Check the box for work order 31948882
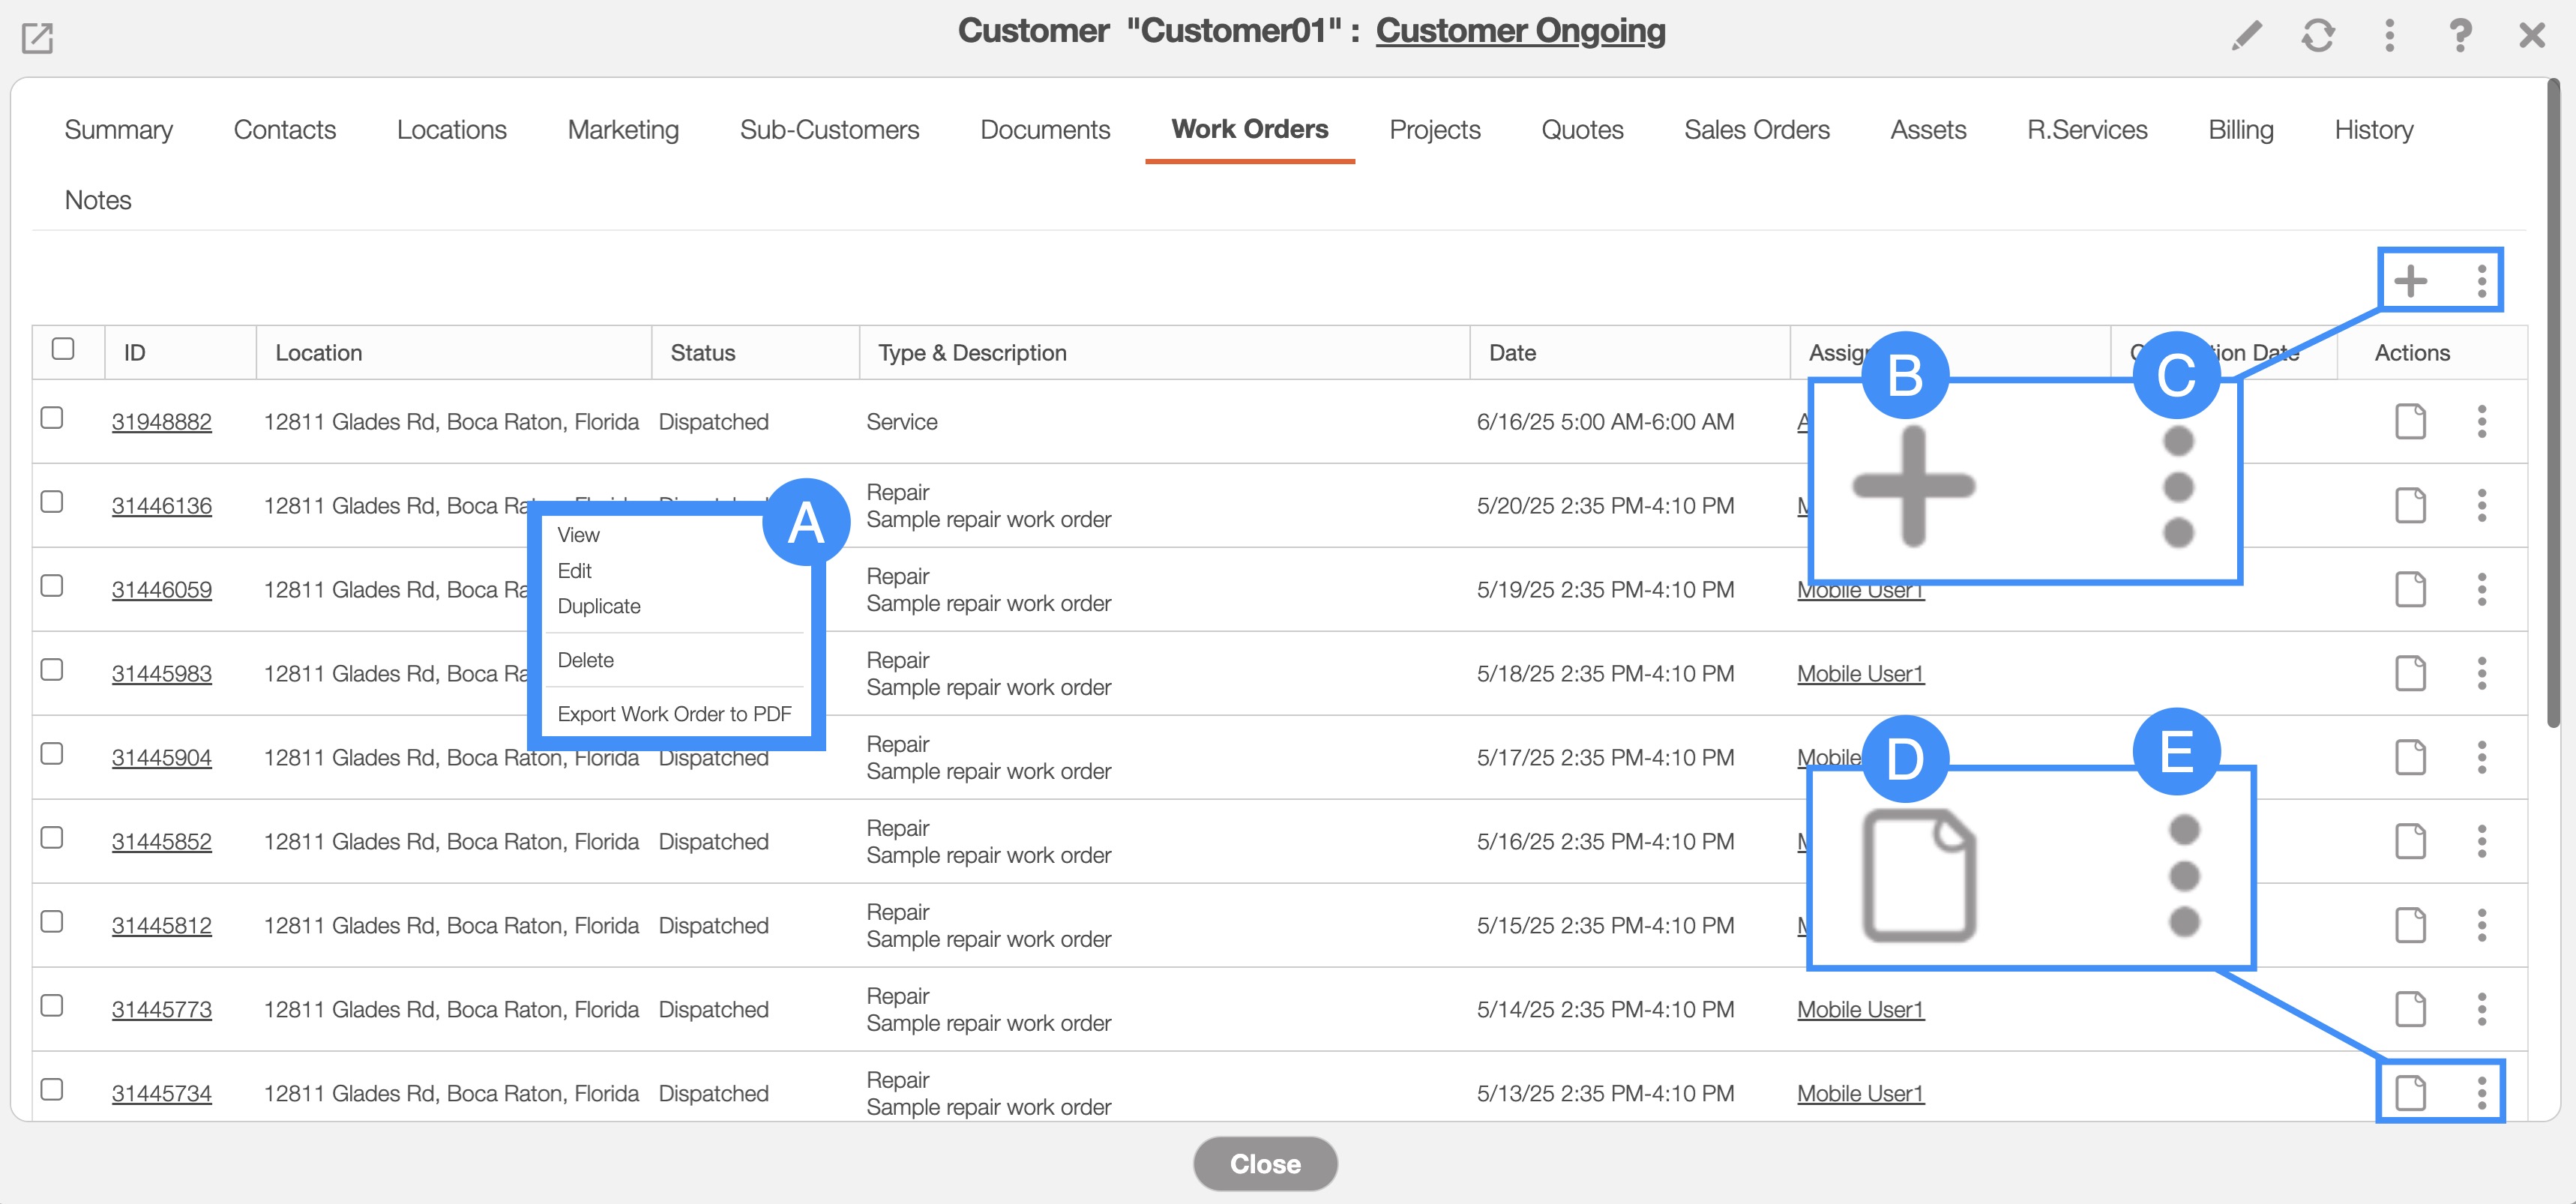 [52, 418]
